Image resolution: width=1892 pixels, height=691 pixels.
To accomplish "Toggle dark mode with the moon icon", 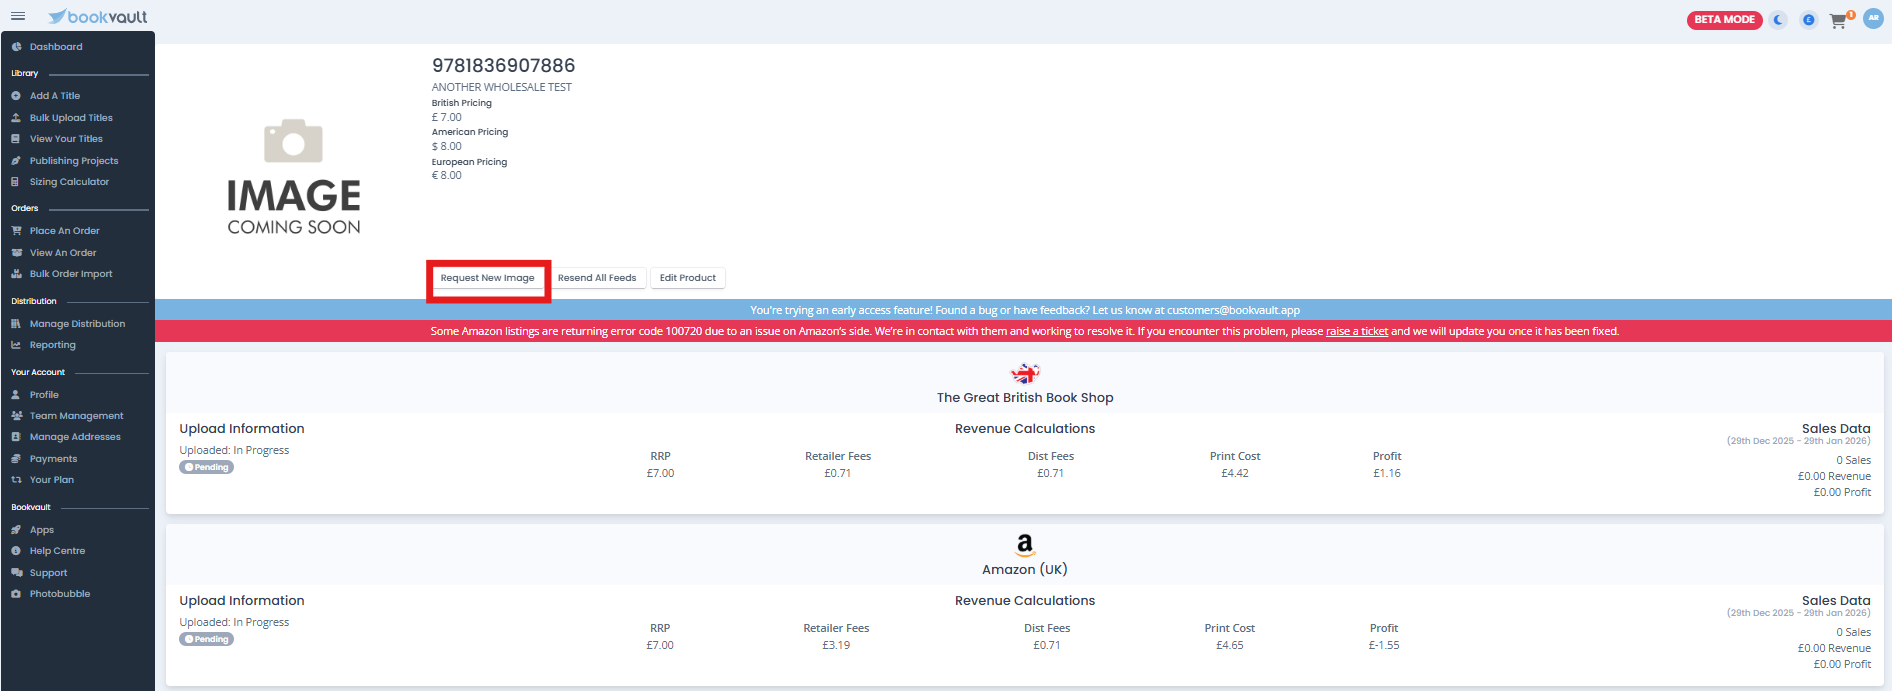I will [x=1778, y=20].
